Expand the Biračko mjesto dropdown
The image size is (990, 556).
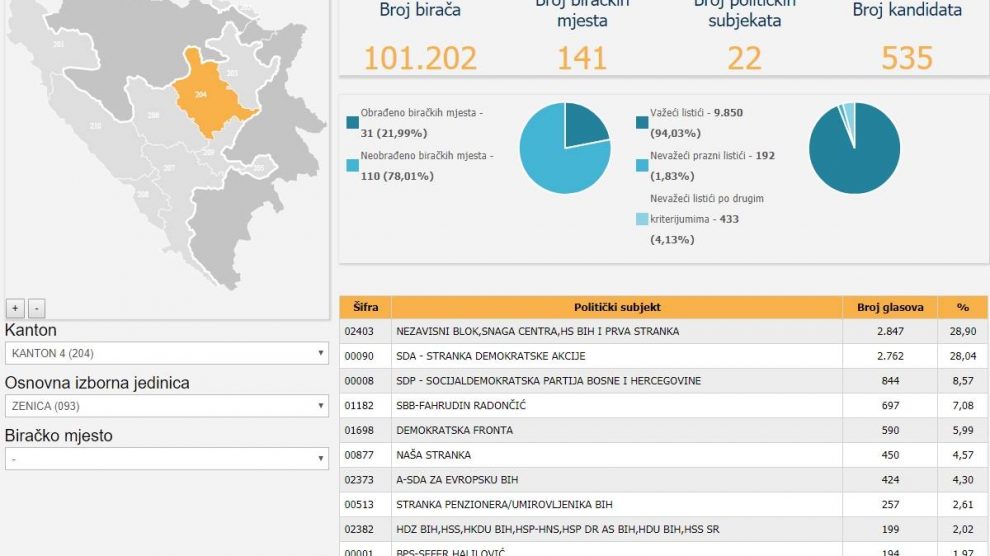(x=166, y=458)
